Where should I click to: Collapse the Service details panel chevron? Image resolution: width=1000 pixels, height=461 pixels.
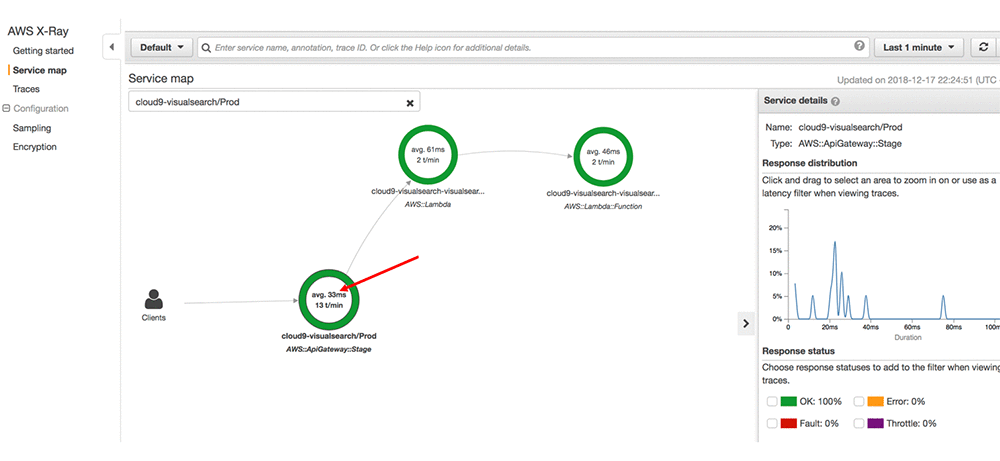[x=746, y=323]
